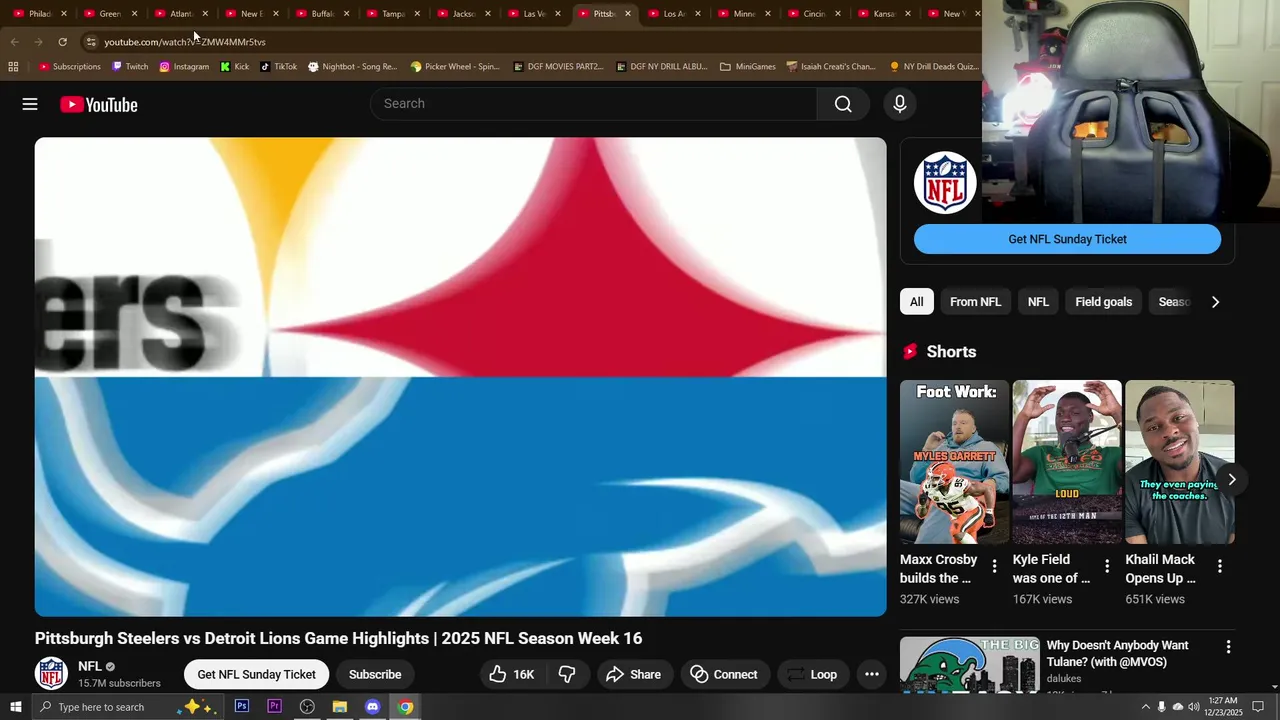The height and width of the screenshot is (720, 1280).
Task: Reload the page with the refresh icon
Action: [x=62, y=42]
